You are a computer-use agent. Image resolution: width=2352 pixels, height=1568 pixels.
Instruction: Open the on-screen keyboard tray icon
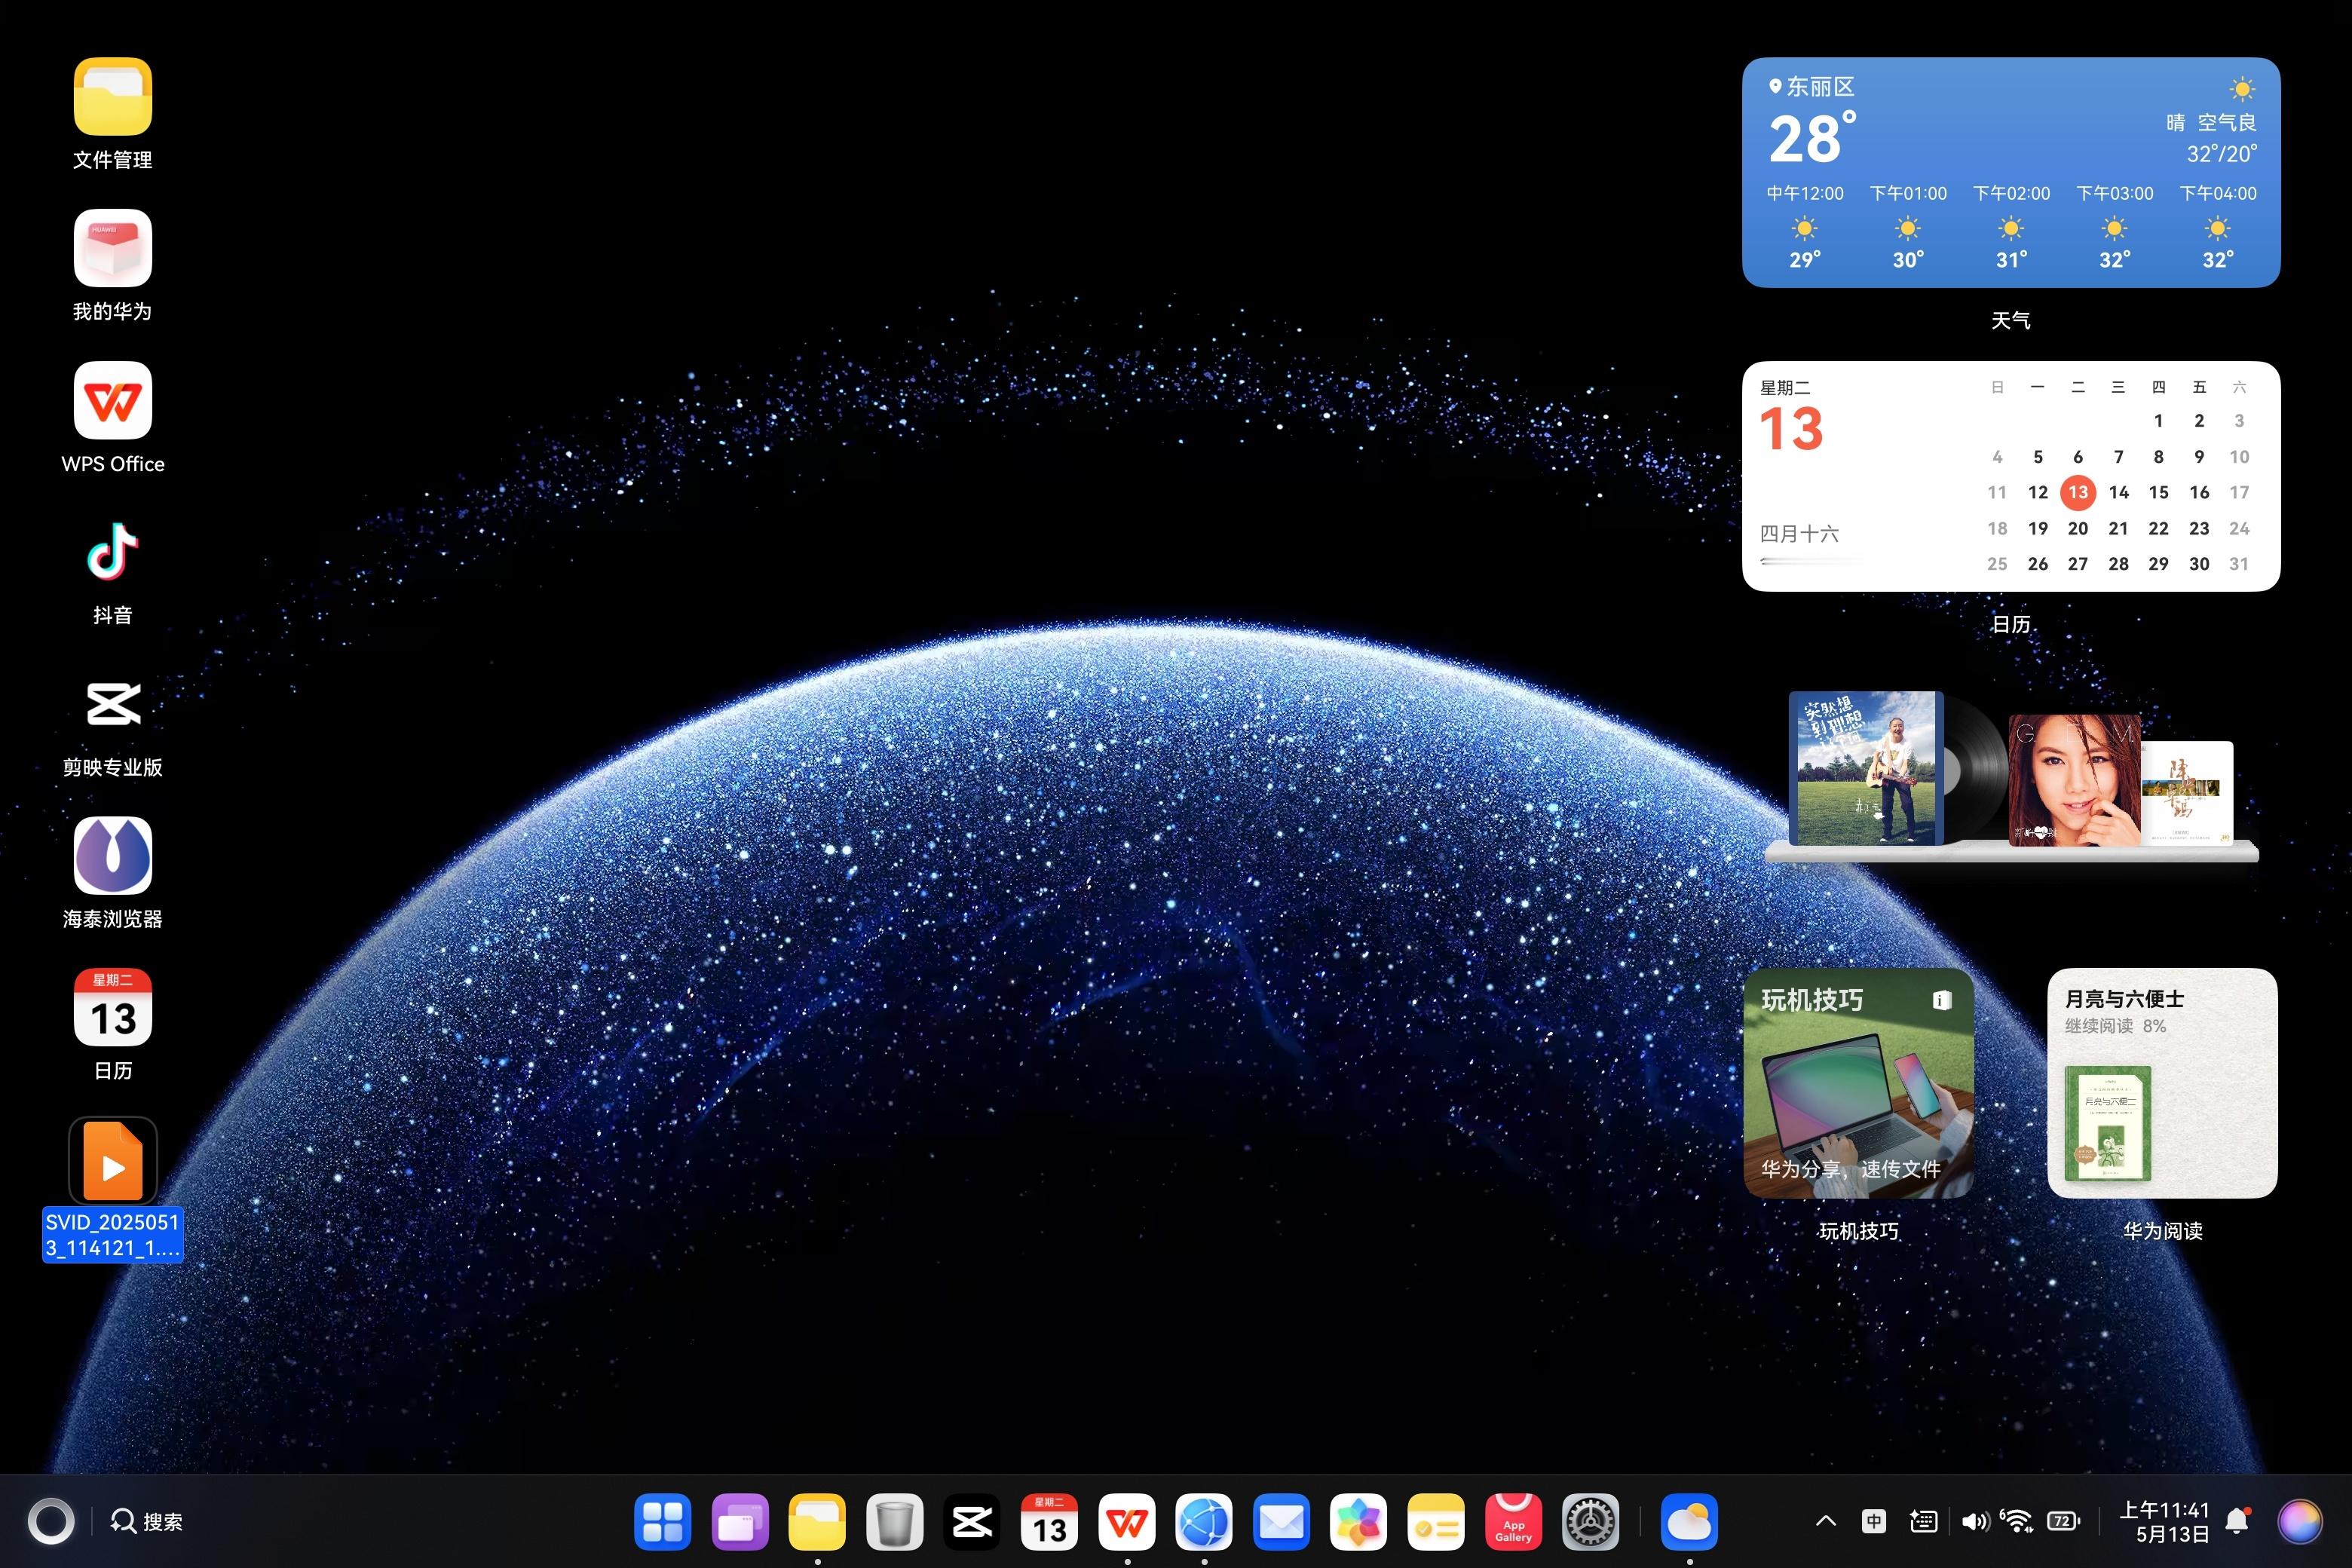tap(1923, 1521)
